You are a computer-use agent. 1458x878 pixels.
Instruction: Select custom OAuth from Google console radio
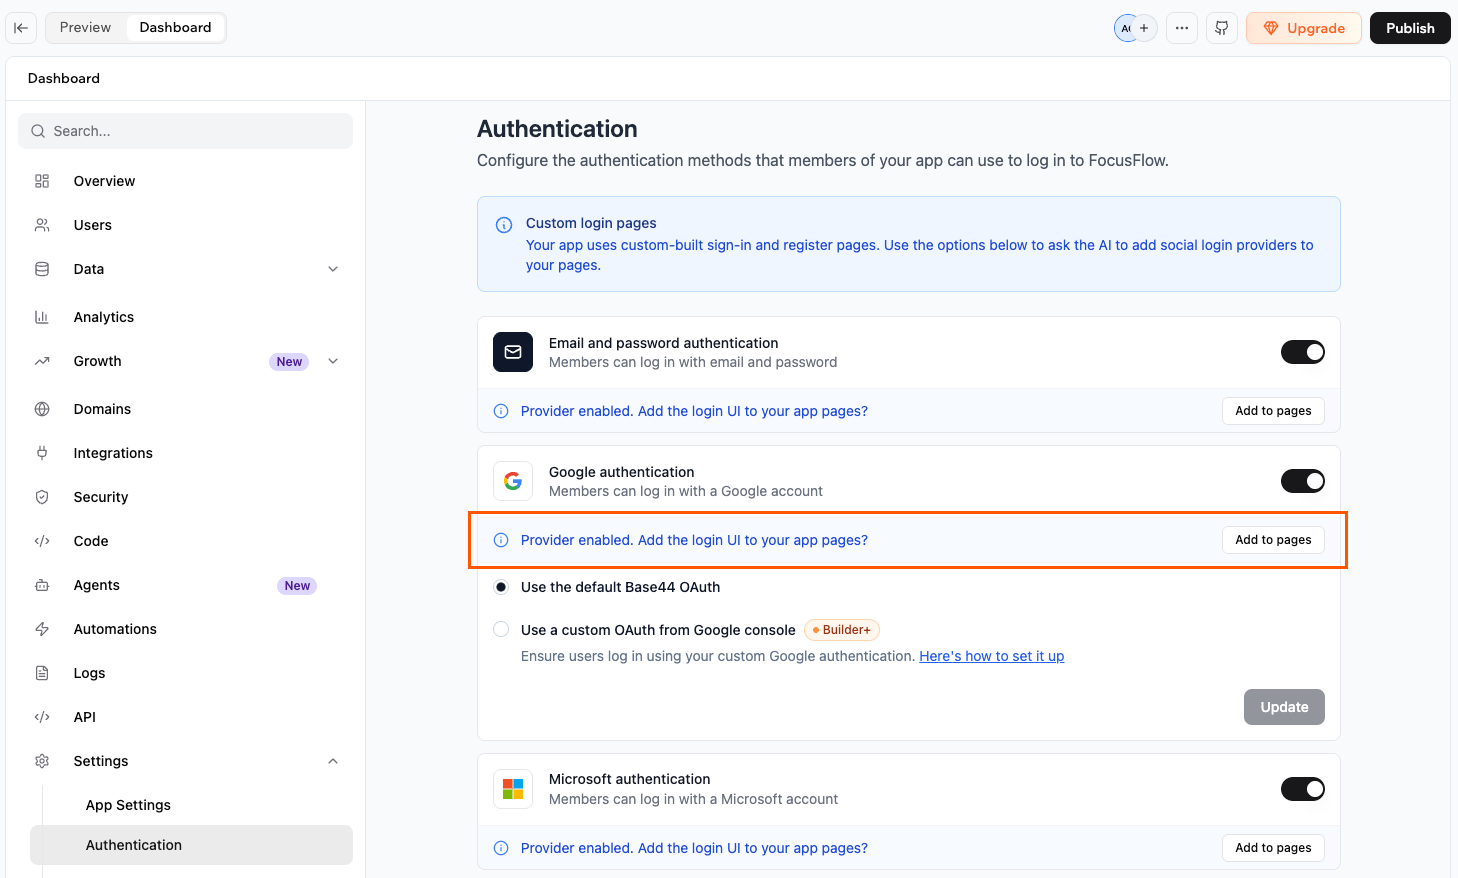(501, 629)
